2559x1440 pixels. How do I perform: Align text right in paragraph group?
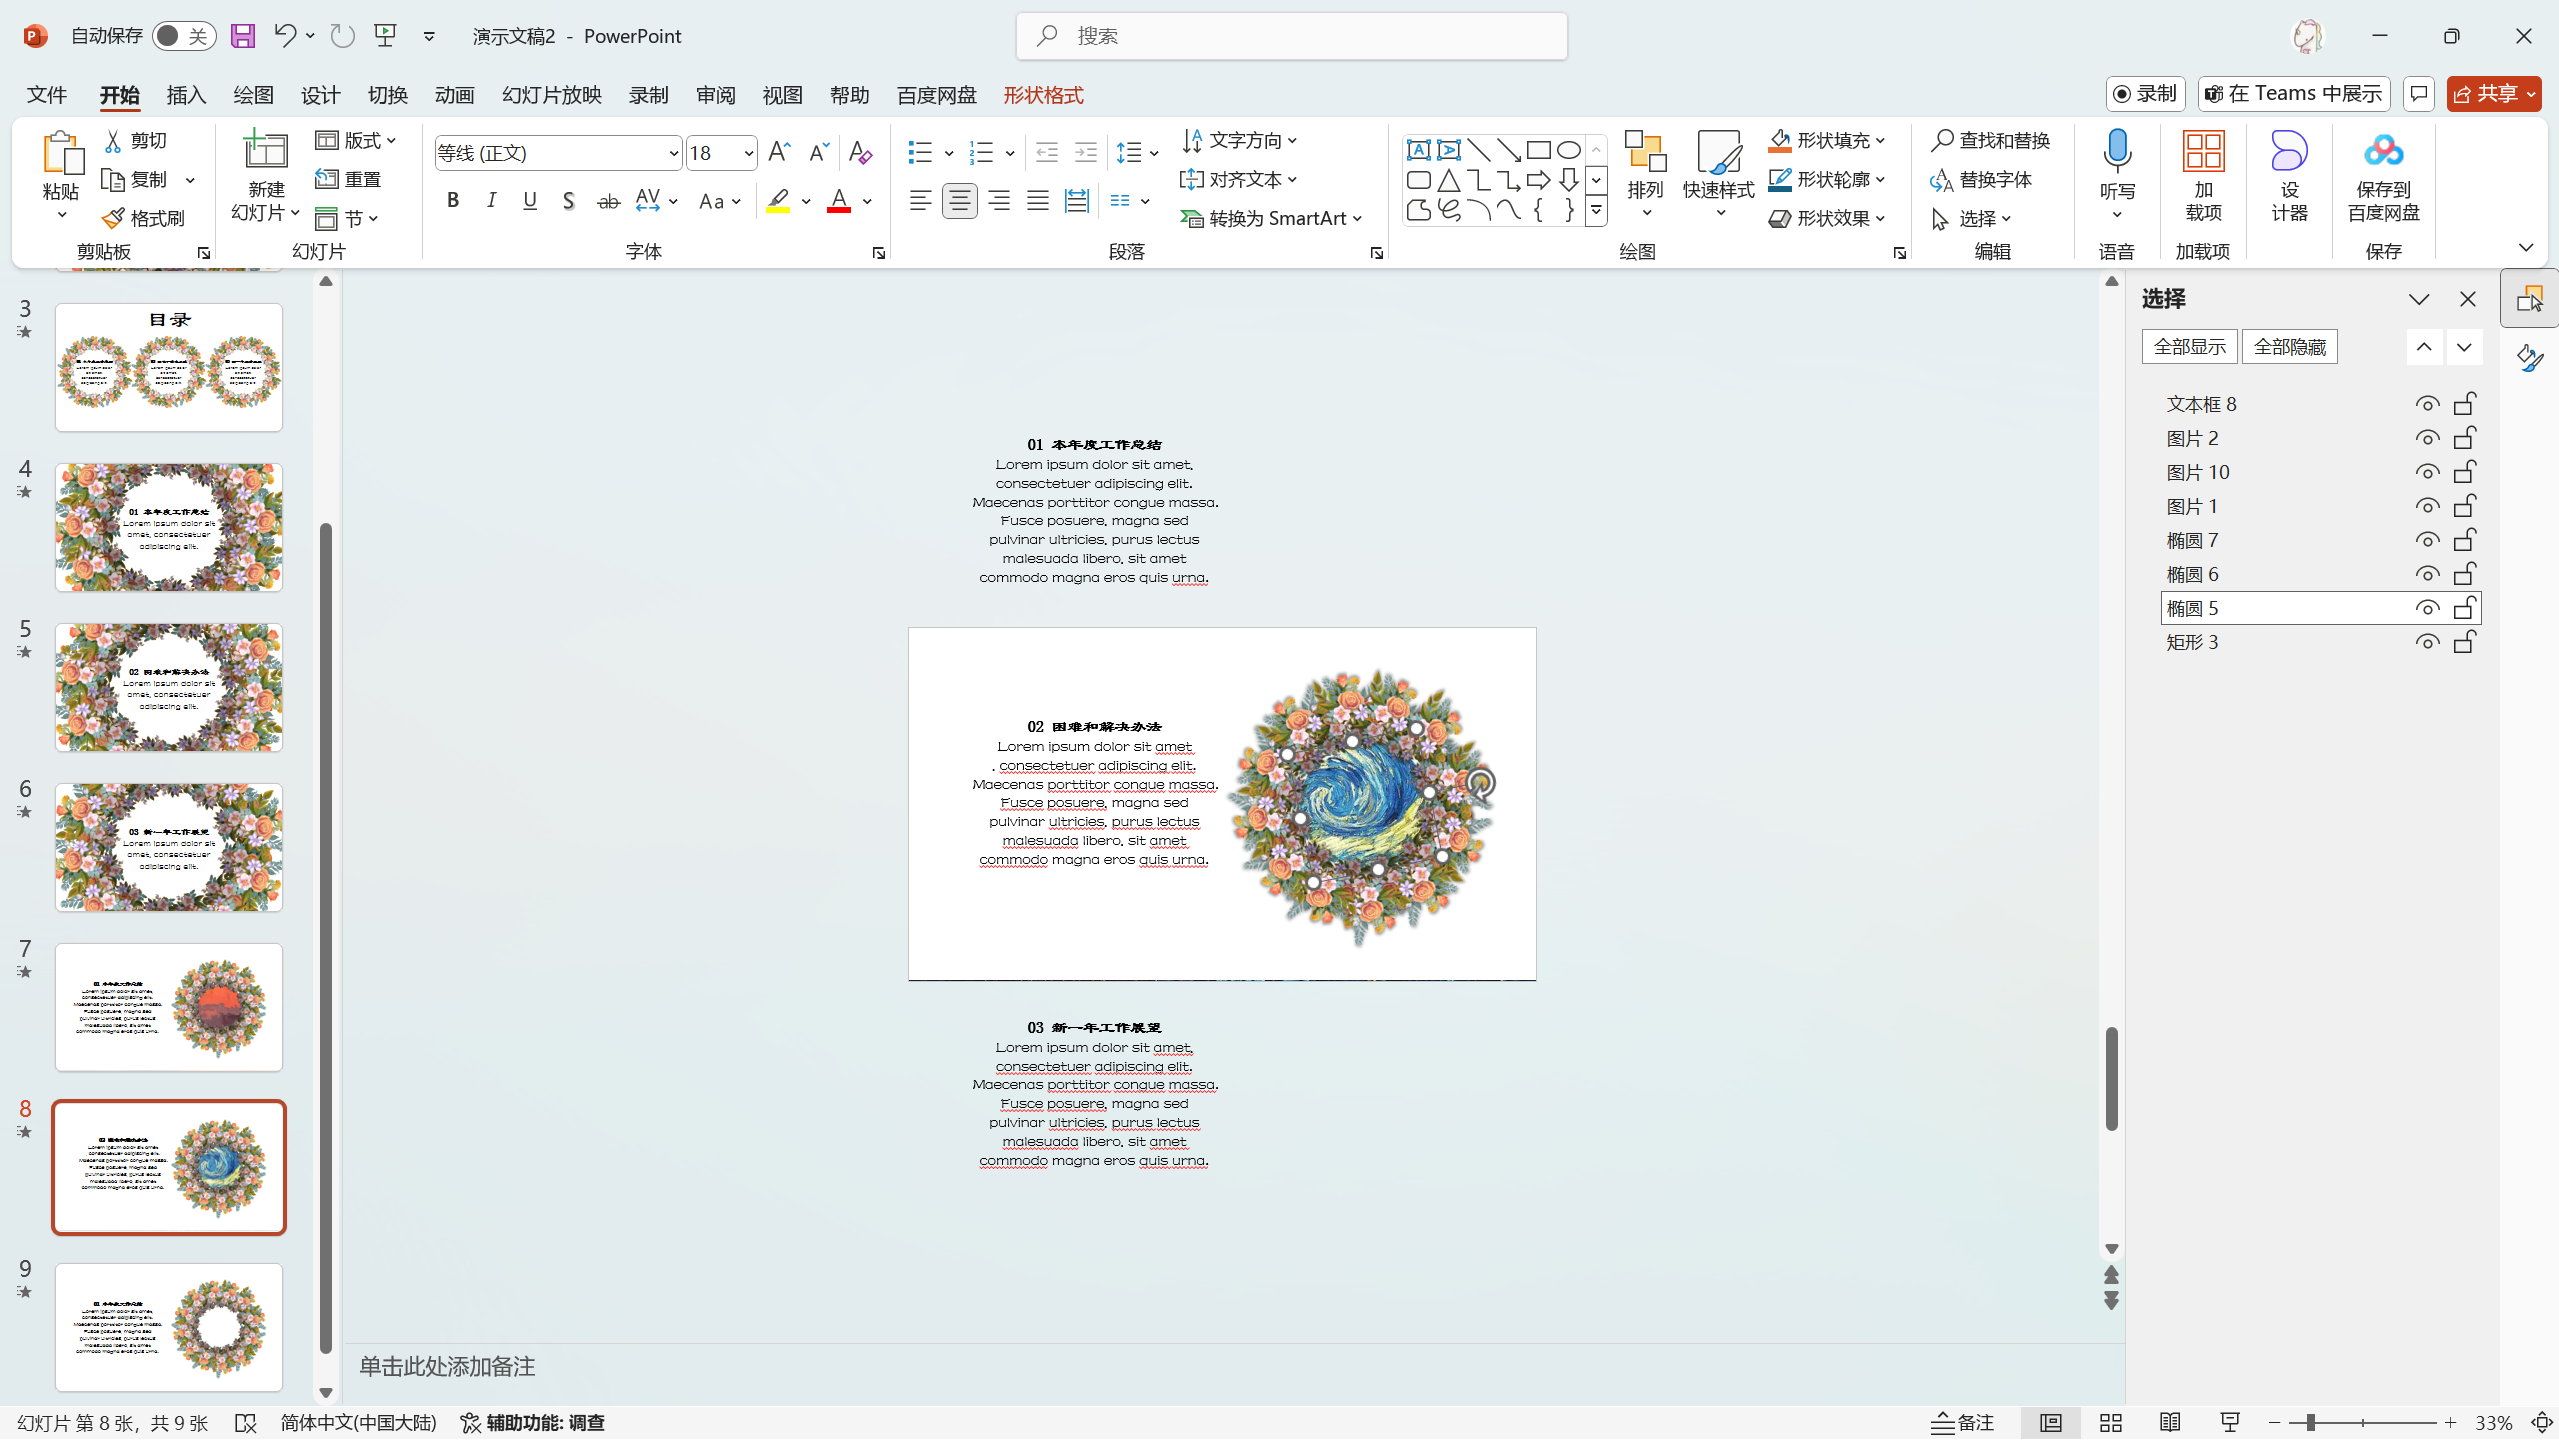998,201
